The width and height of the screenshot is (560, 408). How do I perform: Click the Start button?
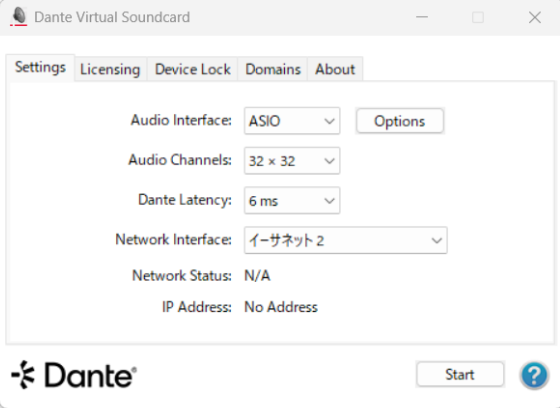point(460,374)
